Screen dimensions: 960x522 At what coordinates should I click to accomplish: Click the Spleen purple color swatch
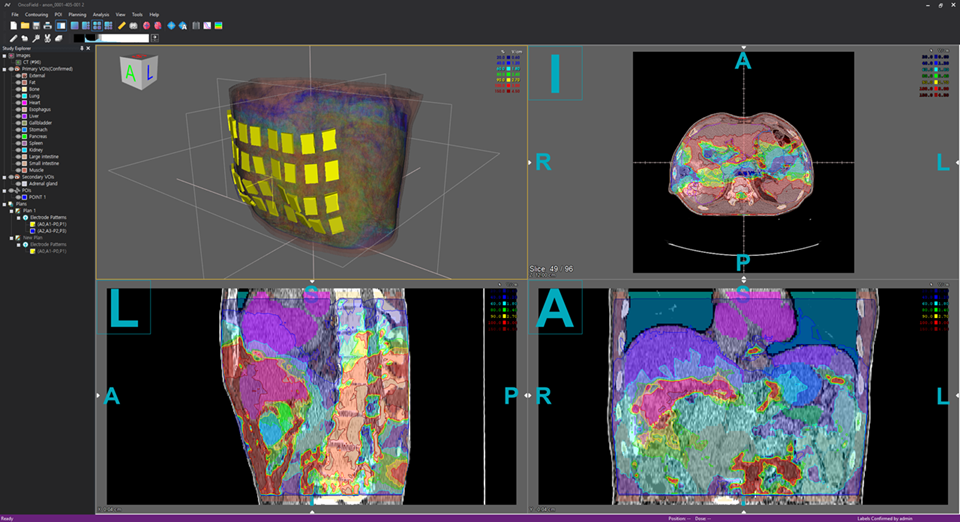click(24, 143)
